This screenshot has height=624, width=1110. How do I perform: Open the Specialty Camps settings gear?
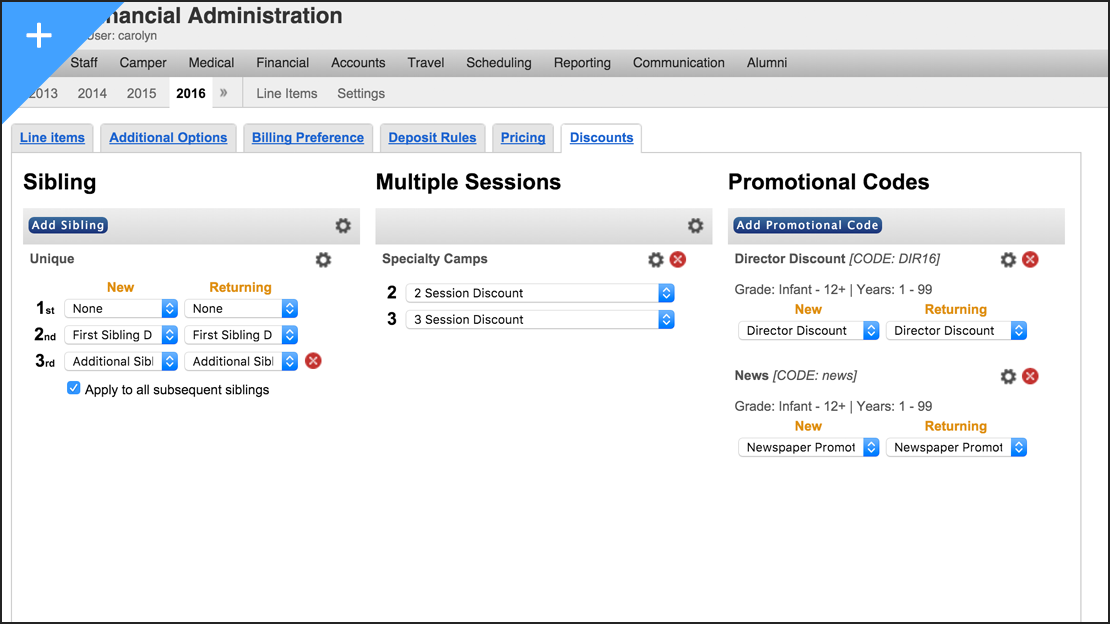[655, 259]
